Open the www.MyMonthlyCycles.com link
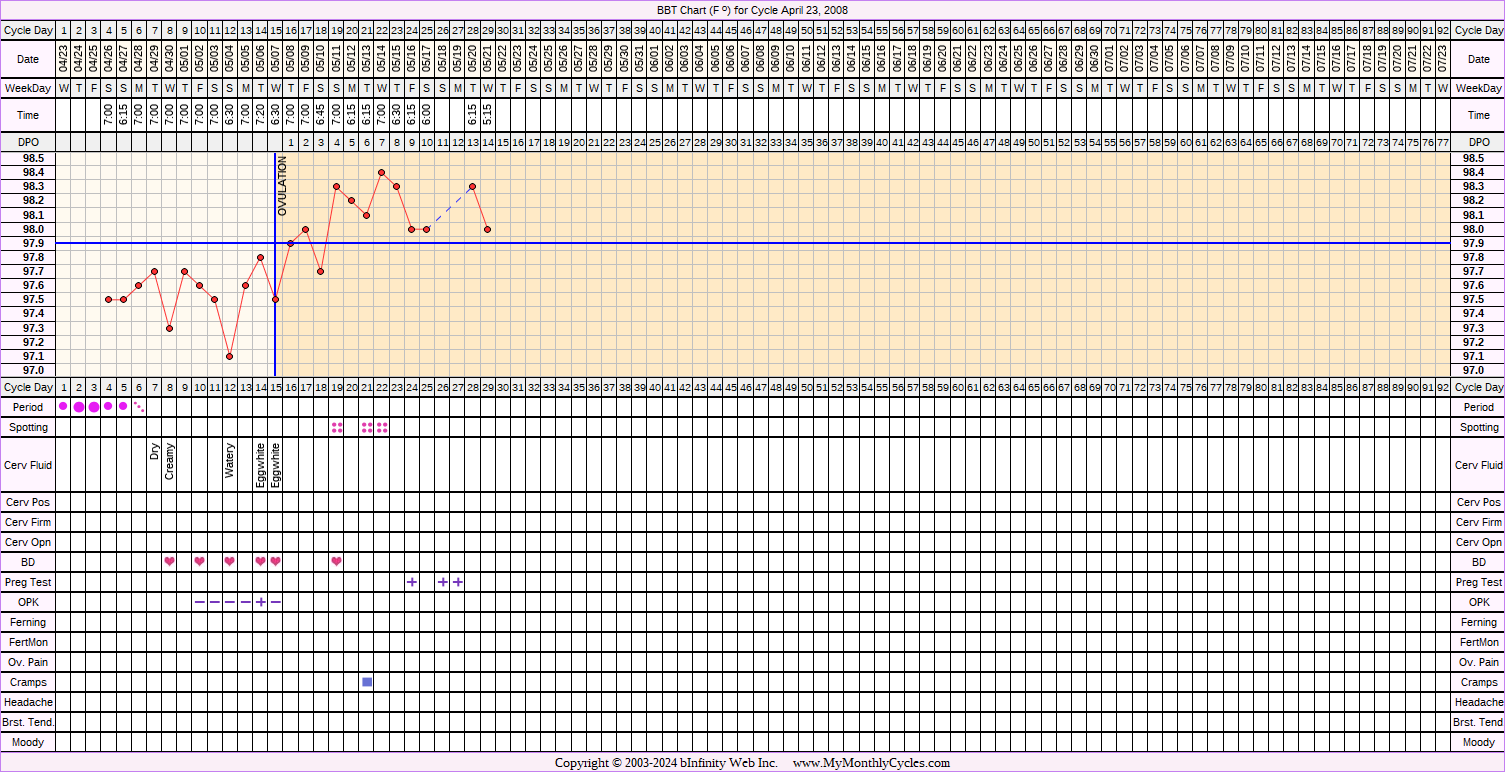The width and height of the screenshot is (1505, 772). 871,763
